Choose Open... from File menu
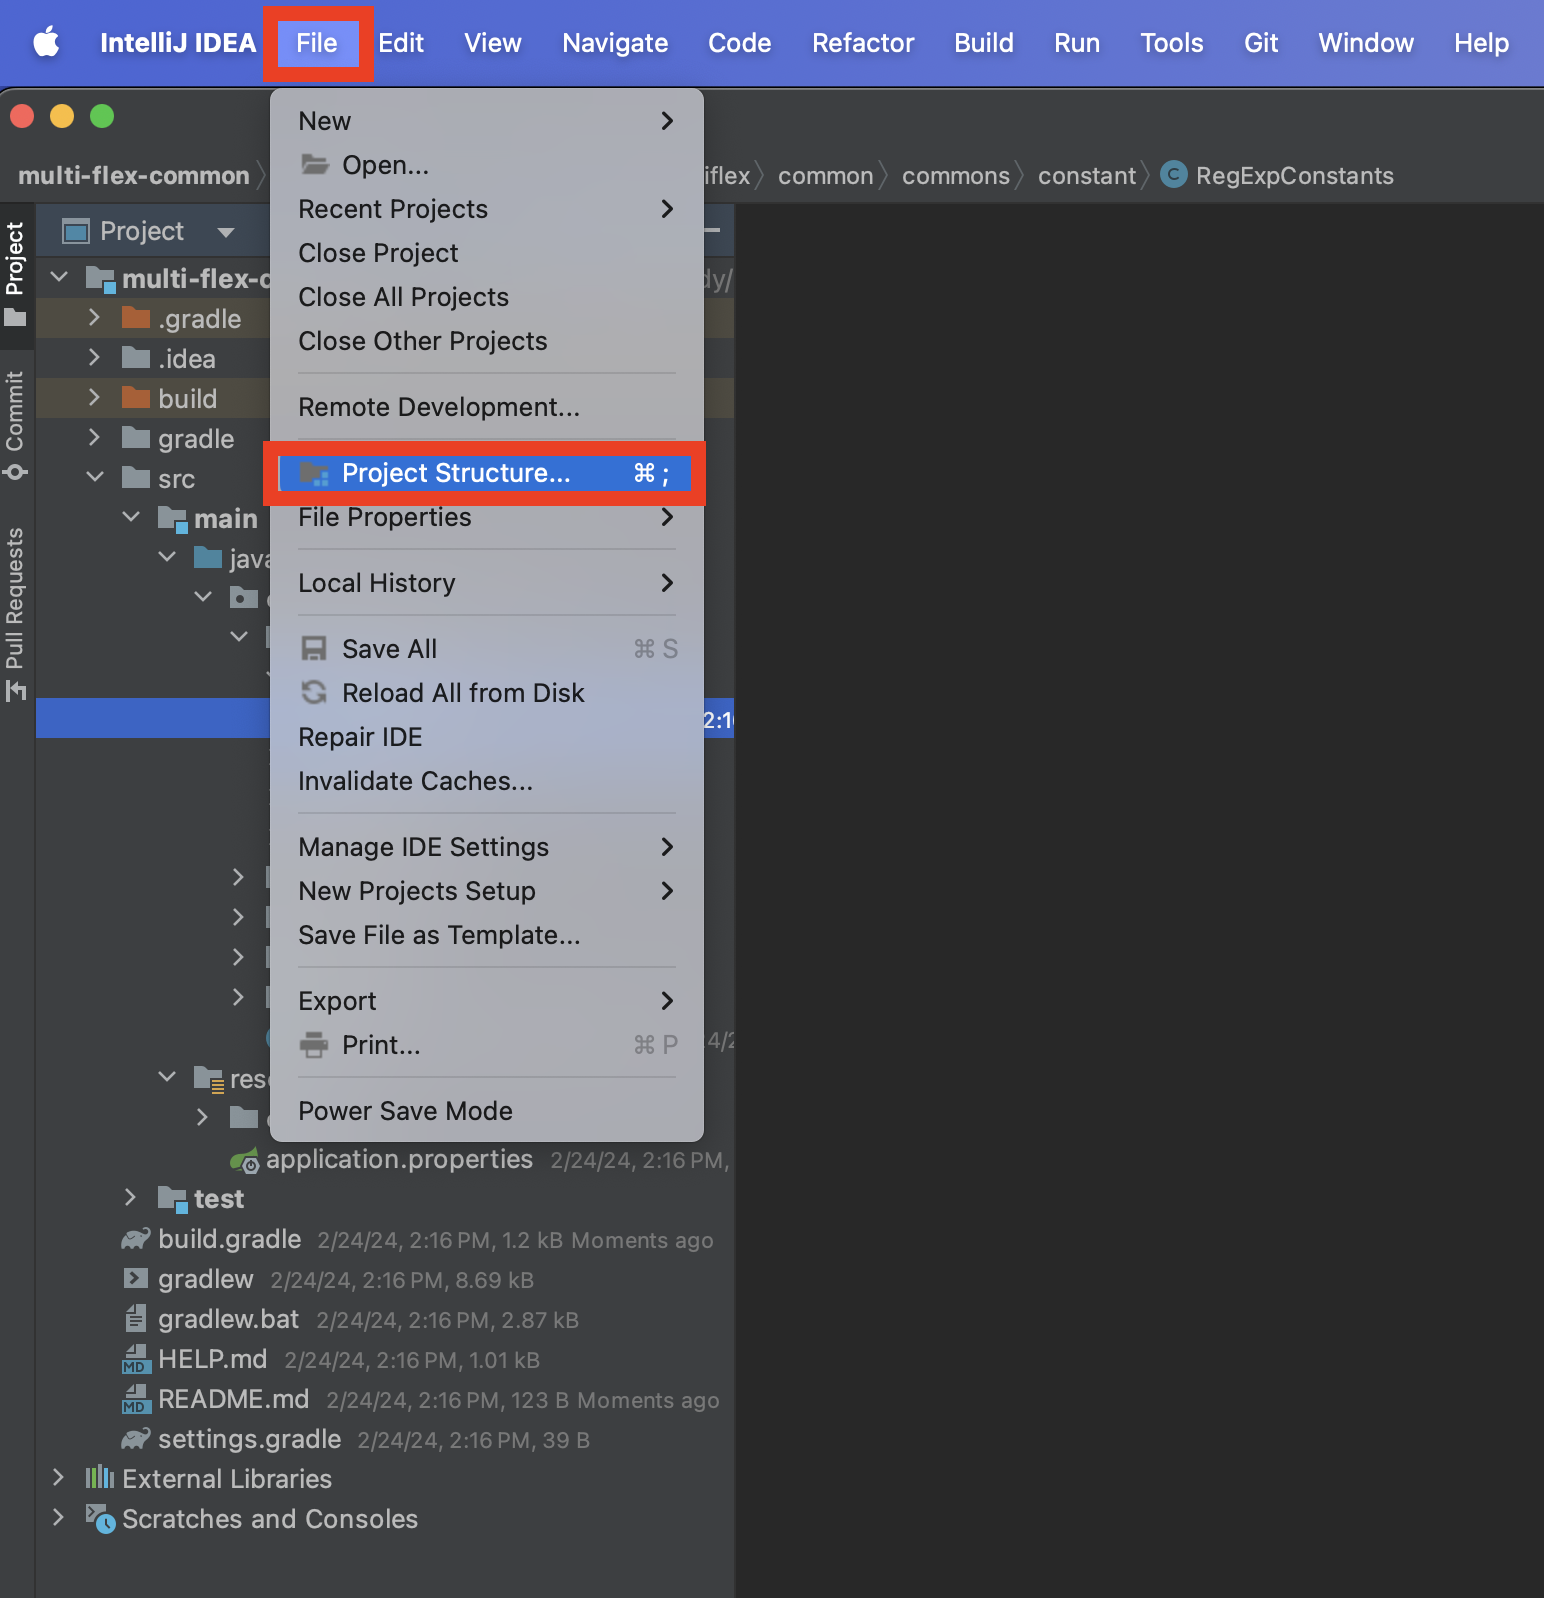The width and height of the screenshot is (1544, 1598). coord(486,165)
